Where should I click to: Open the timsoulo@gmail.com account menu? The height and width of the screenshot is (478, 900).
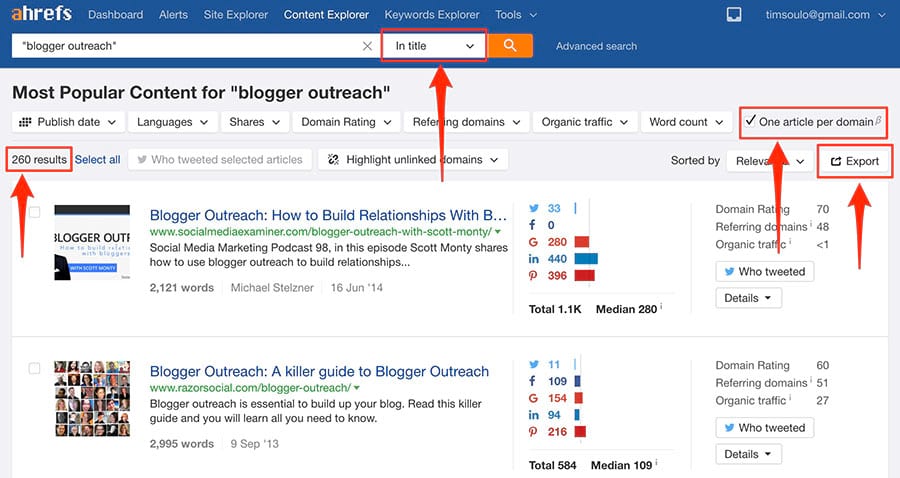point(825,15)
